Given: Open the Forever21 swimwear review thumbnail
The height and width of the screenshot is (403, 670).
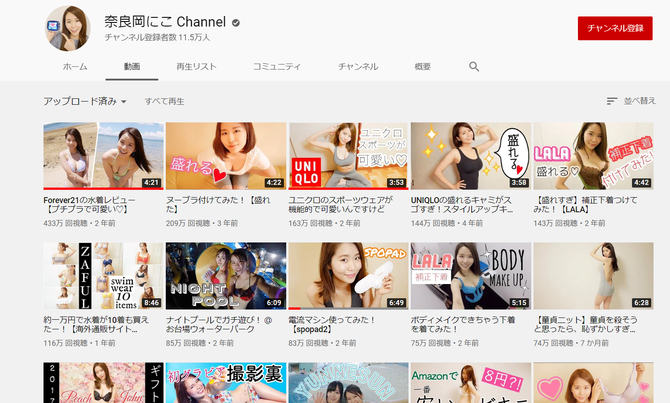Looking at the screenshot, I should pos(103,156).
